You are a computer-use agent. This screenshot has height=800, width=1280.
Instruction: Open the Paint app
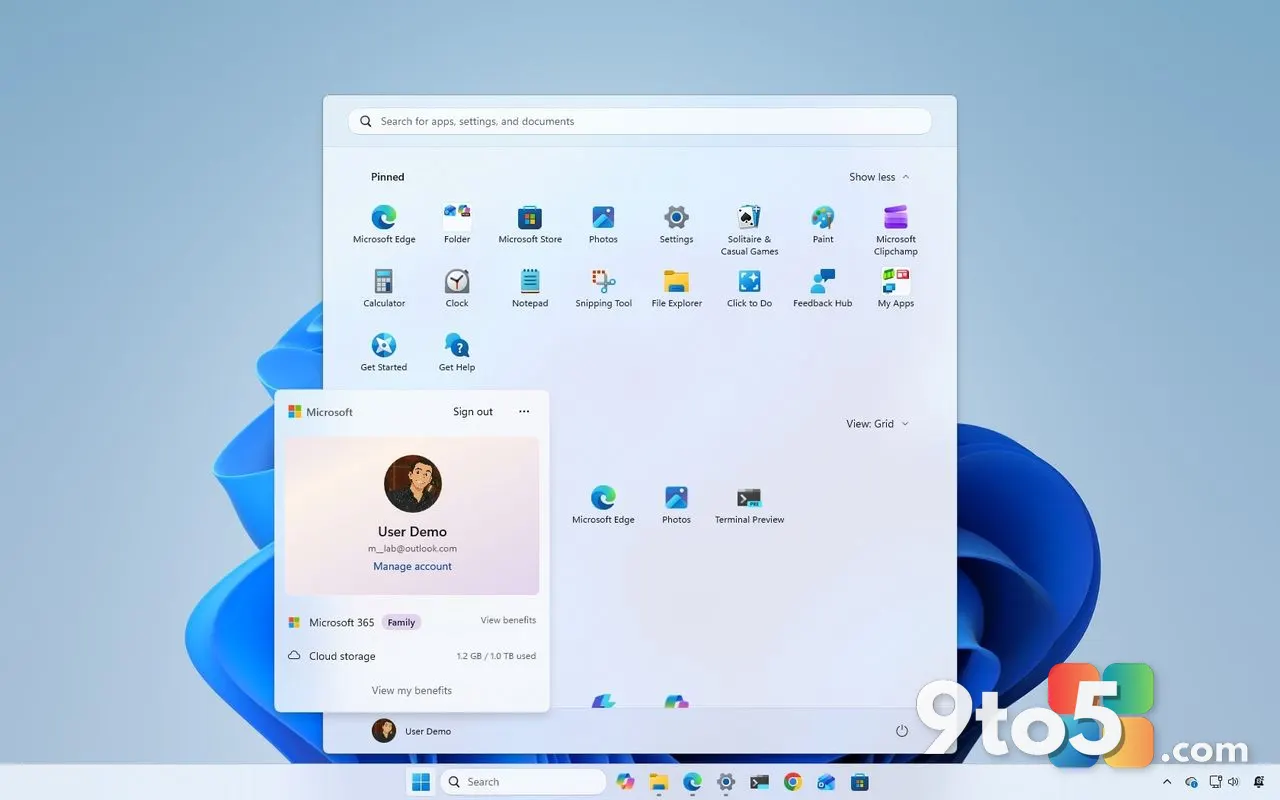click(823, 224)
